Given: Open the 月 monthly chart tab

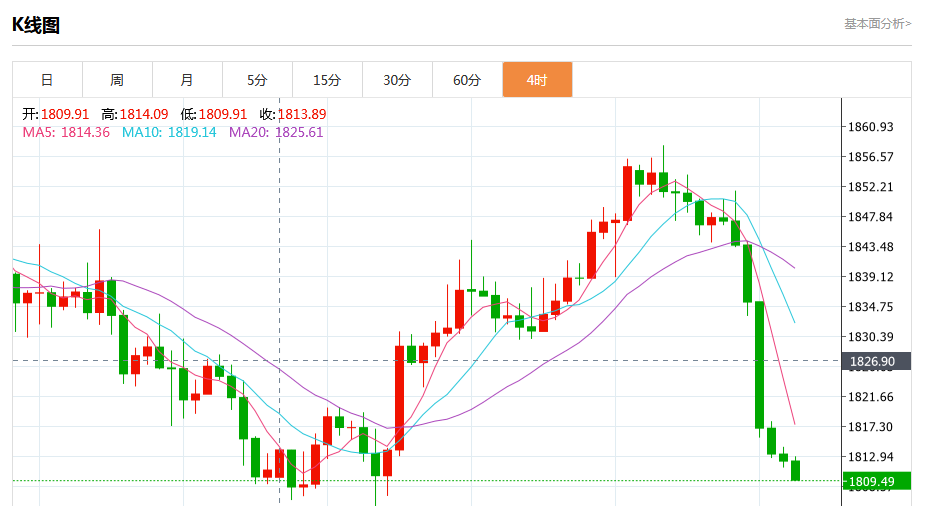Looking at the screenshot, I should pyautogui.click(x=187, y=80).
